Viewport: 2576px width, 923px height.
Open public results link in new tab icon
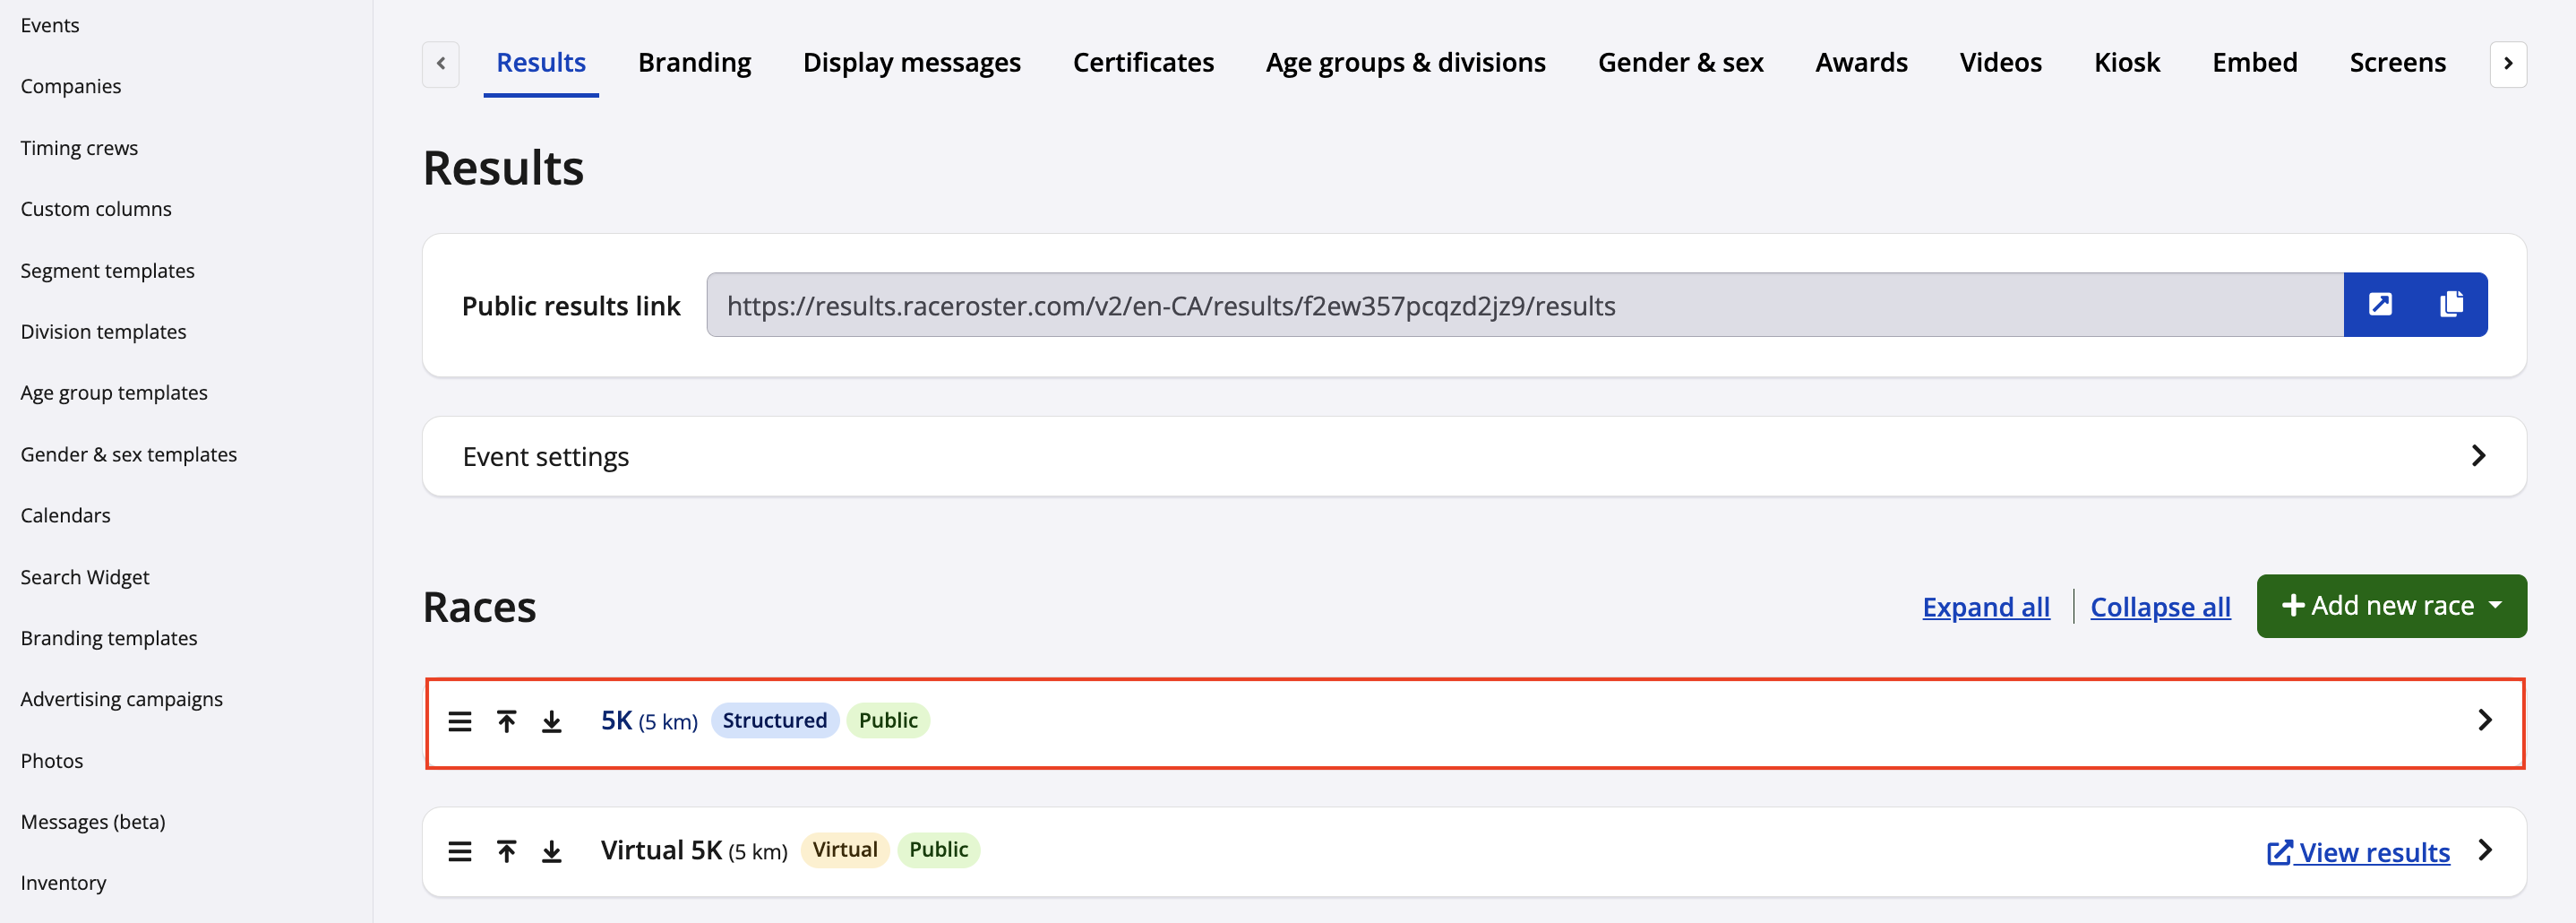[2379, 304]
